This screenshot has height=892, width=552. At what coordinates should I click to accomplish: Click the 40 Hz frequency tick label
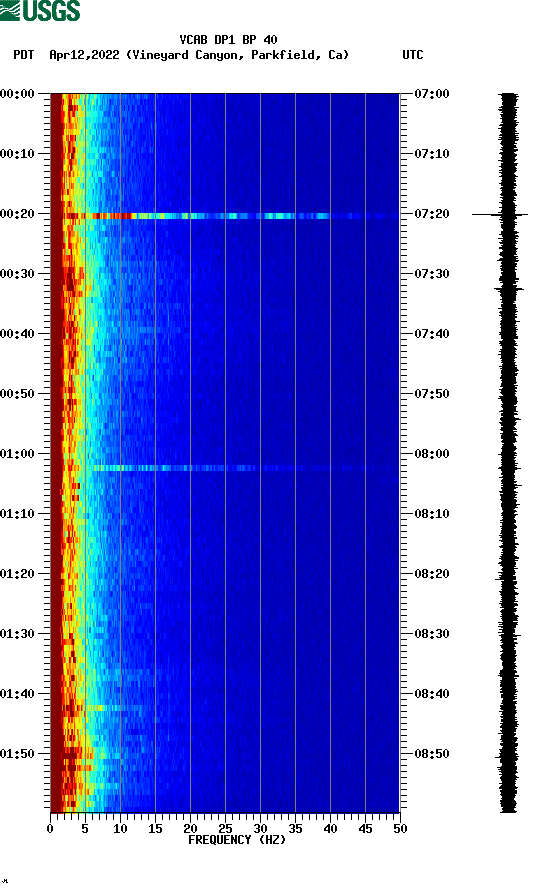(330, 829)
